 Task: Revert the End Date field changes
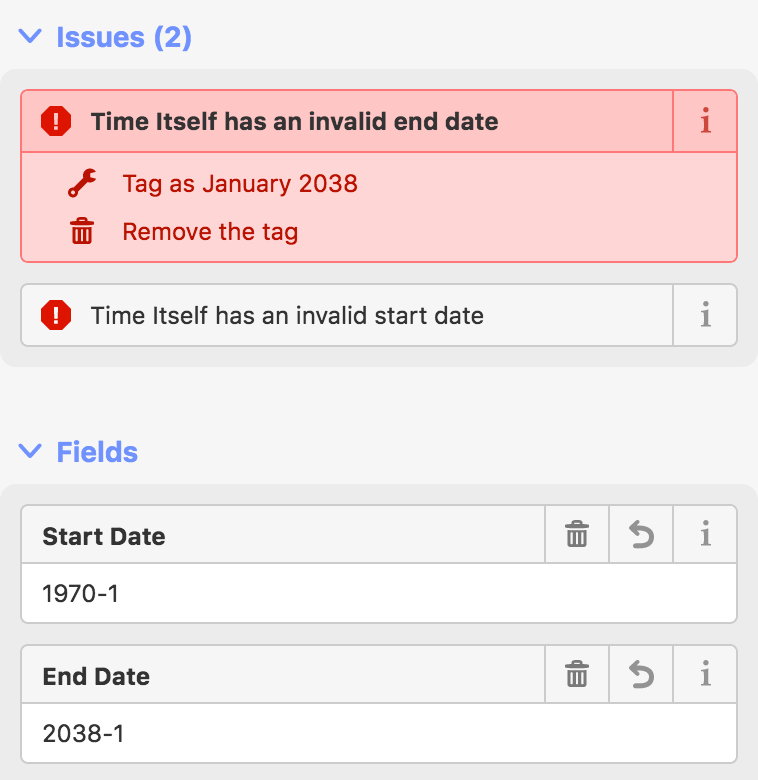point(641,676)
